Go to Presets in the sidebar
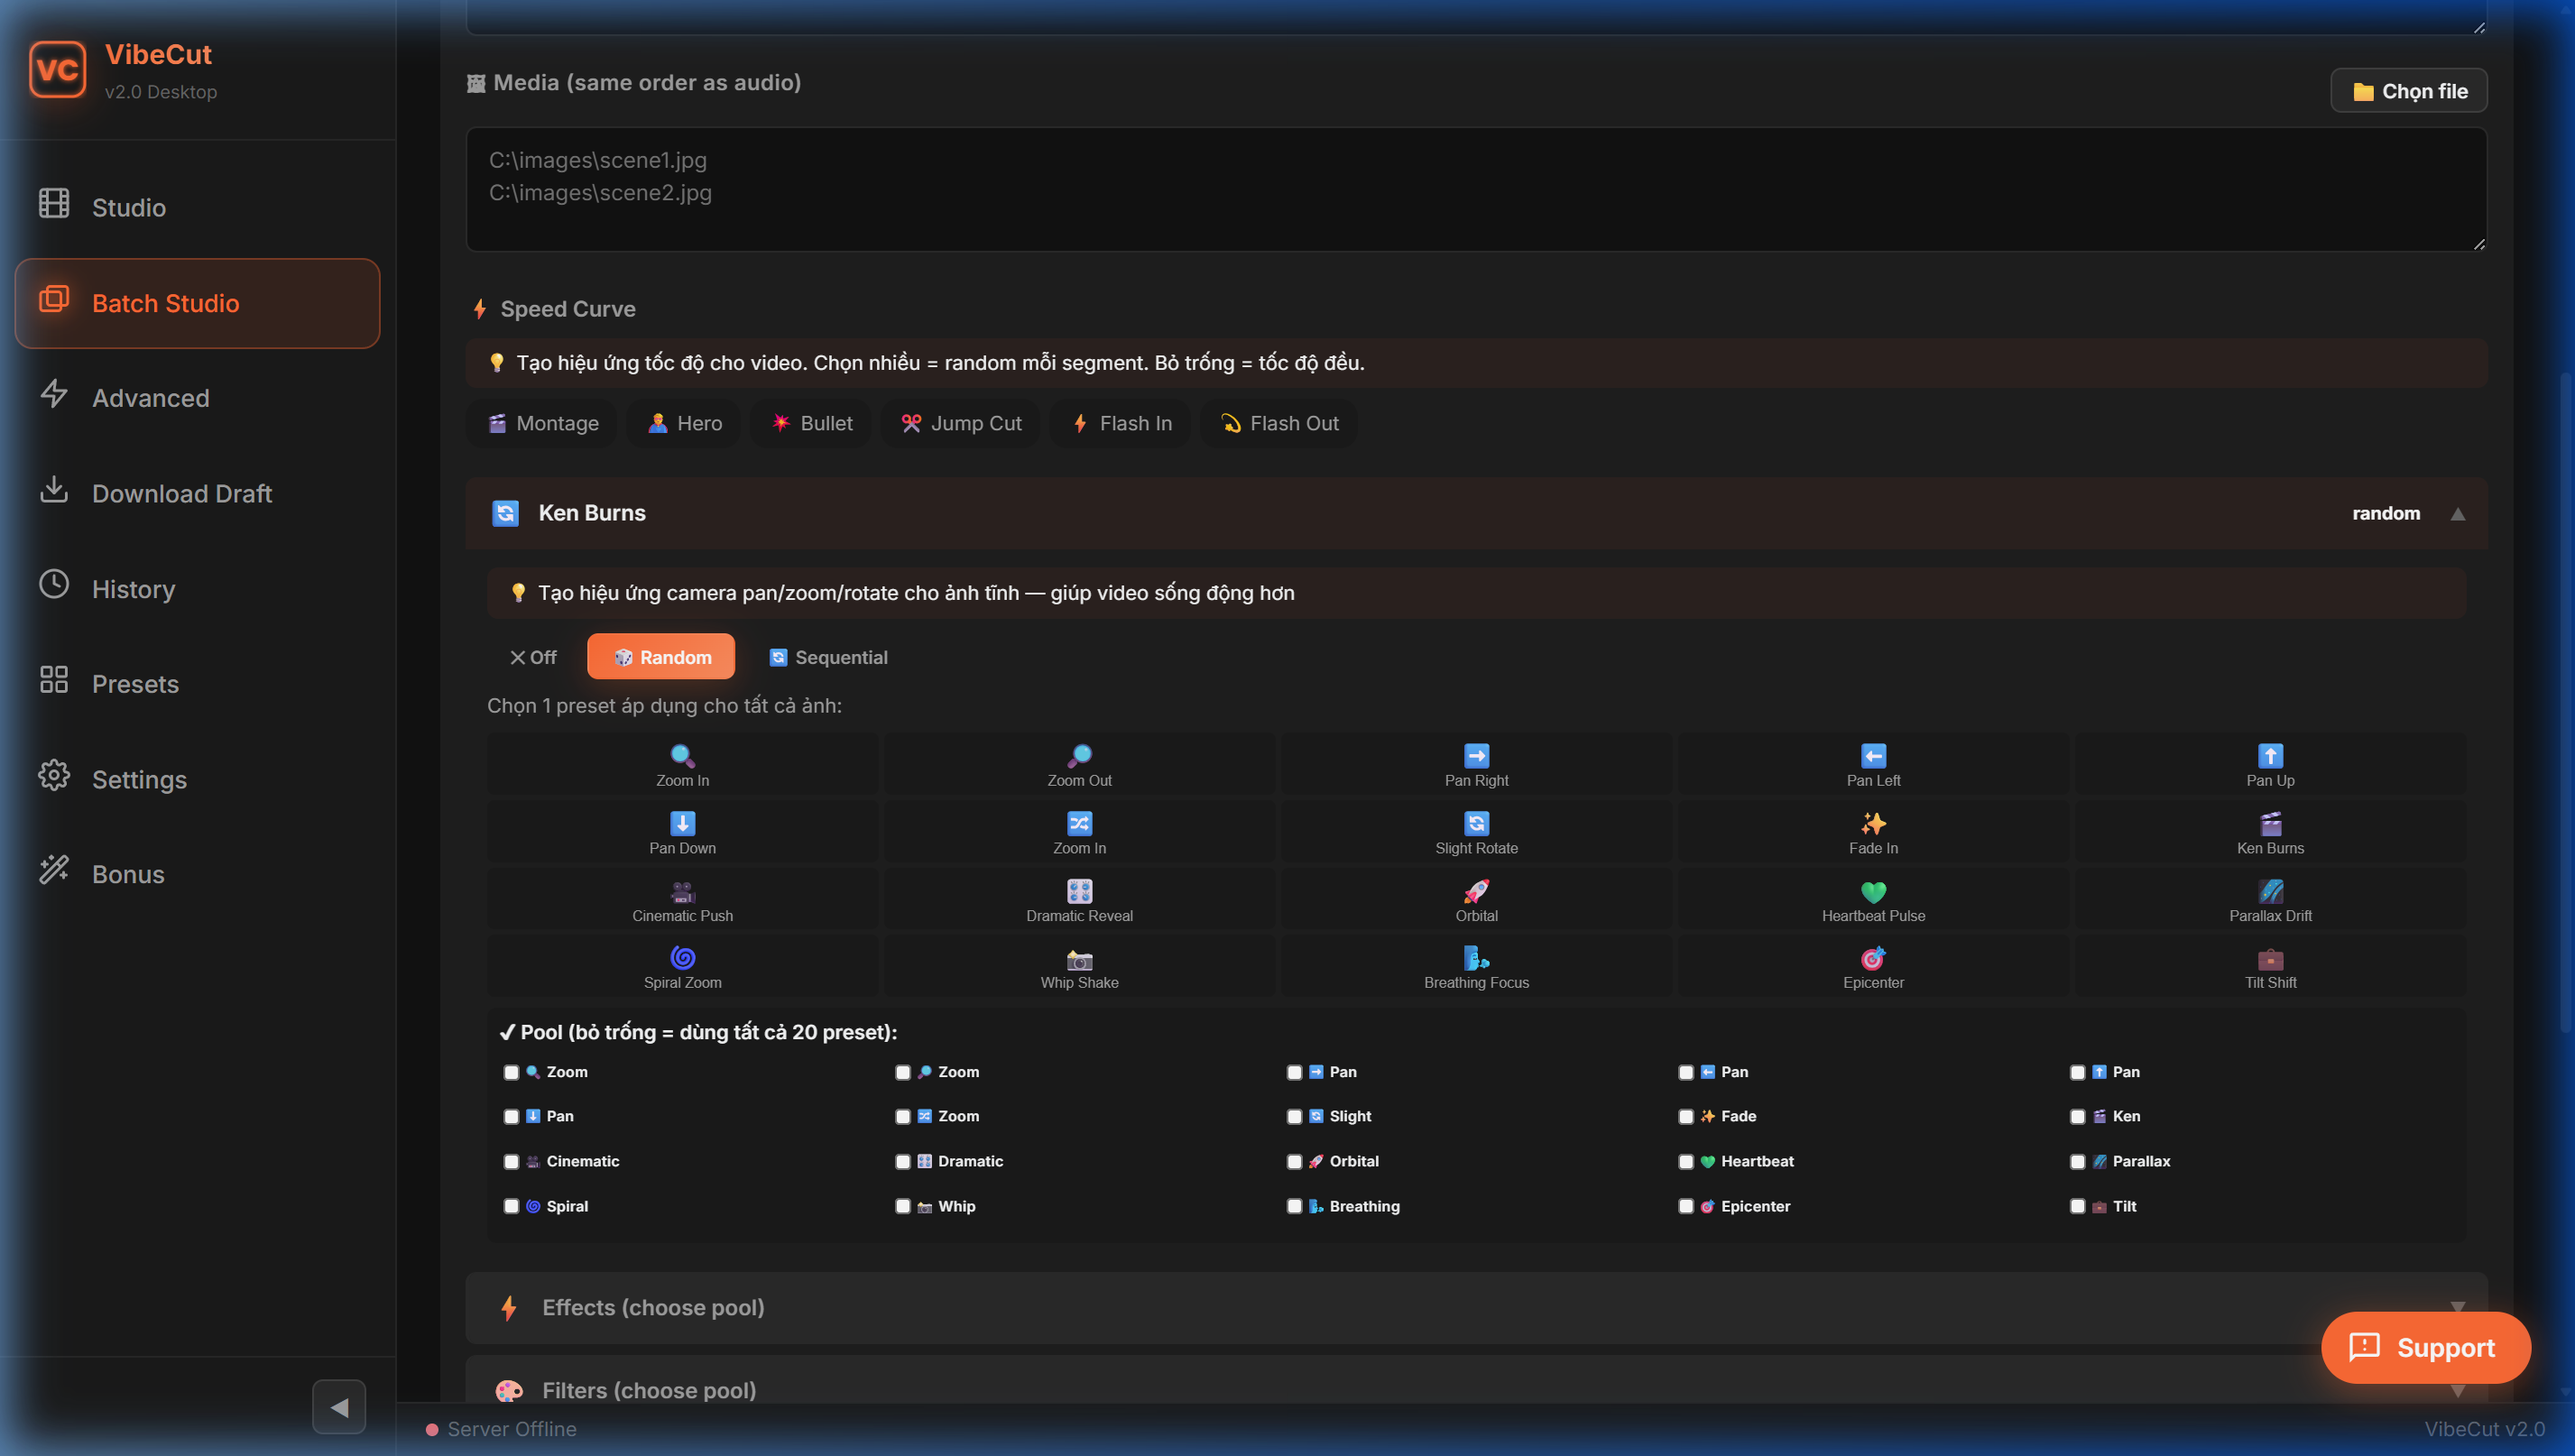 coord(197,684)
